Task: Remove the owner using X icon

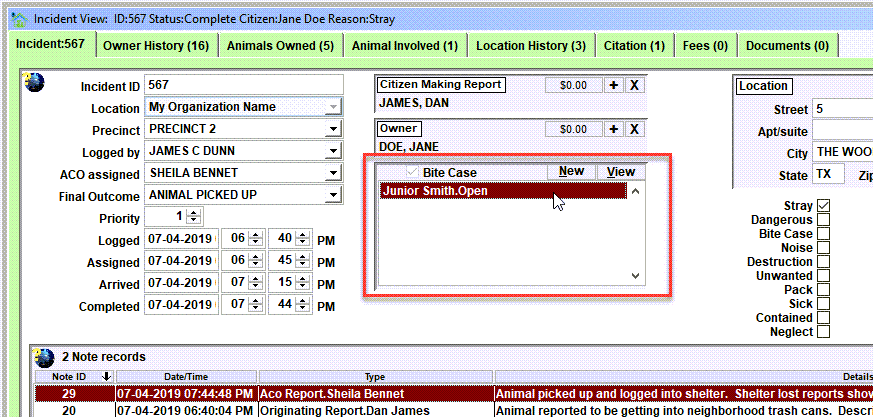Action: 634,129
